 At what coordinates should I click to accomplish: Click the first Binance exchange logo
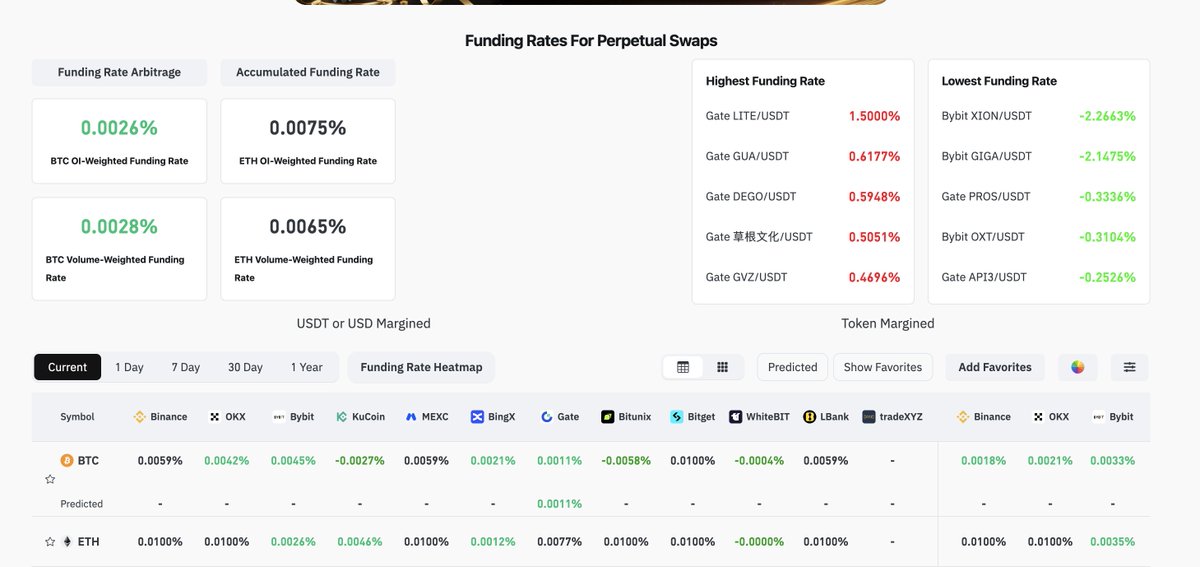[x=140, y=417]
